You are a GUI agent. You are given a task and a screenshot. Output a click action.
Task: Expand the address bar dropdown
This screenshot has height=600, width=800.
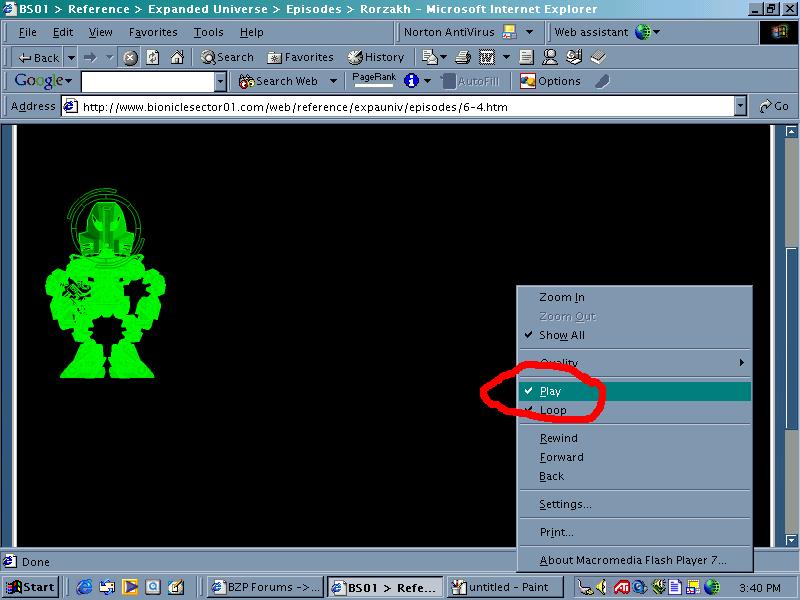(x=740, y=106)
